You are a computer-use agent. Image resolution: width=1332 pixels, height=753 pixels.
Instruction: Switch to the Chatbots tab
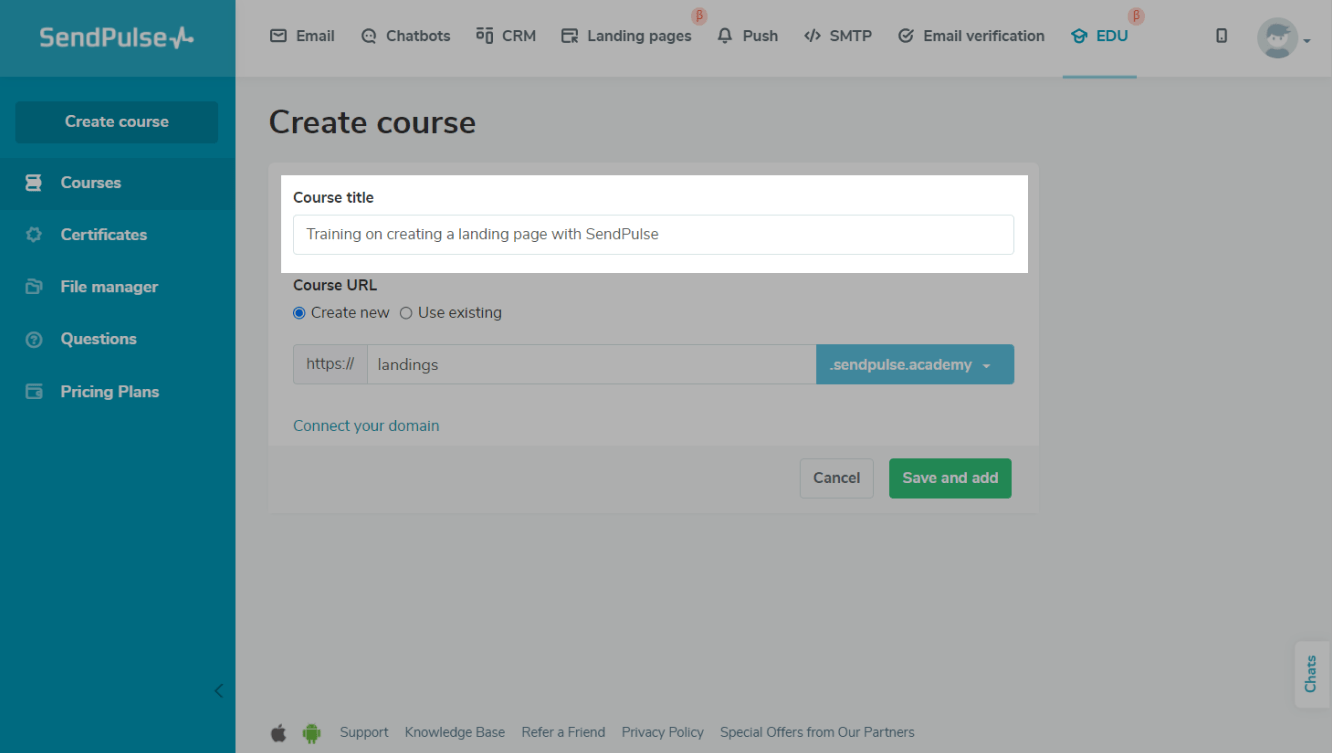pyautogui.click(x=405, y=36)
